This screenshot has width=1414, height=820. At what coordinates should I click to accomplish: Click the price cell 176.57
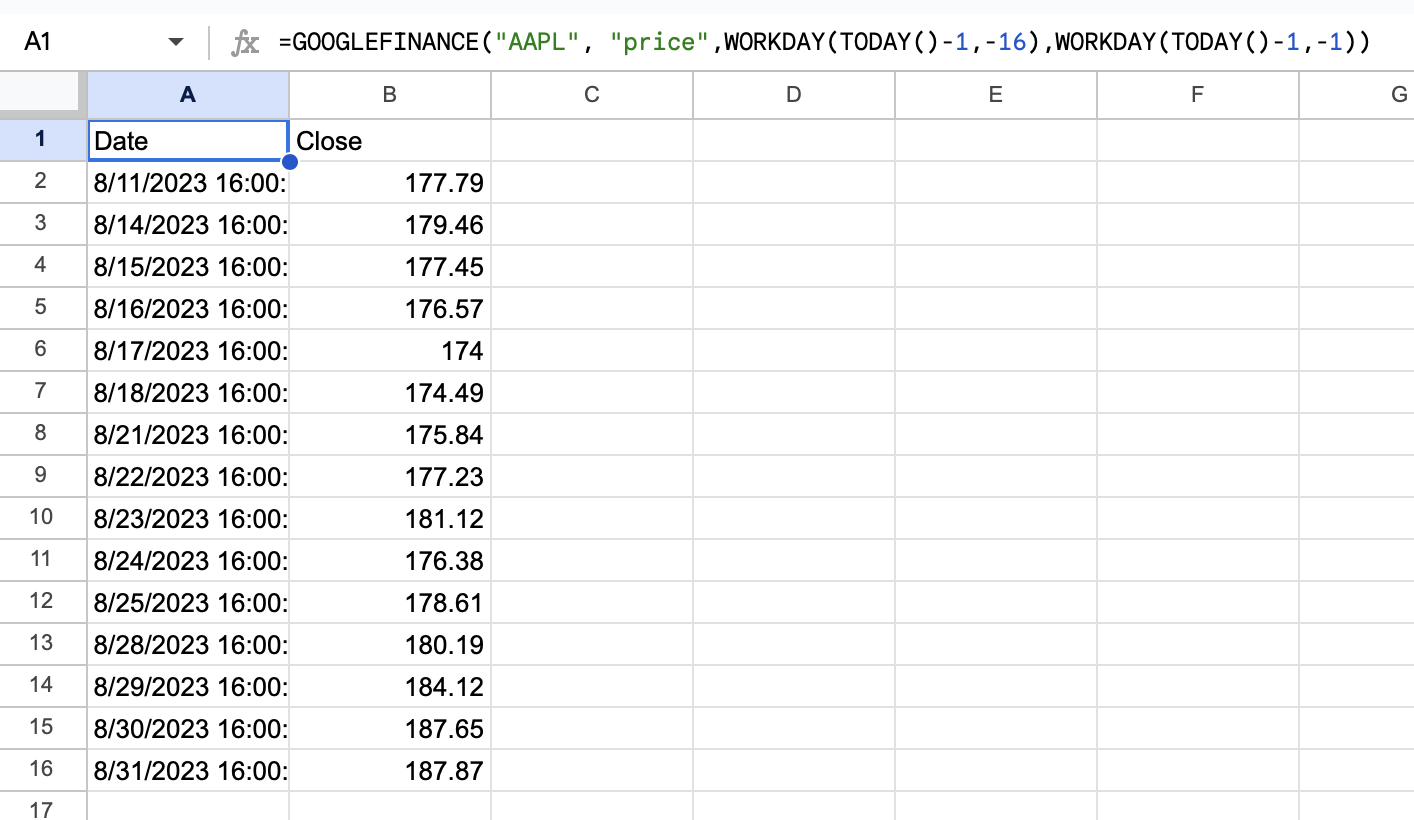(390, 308)
